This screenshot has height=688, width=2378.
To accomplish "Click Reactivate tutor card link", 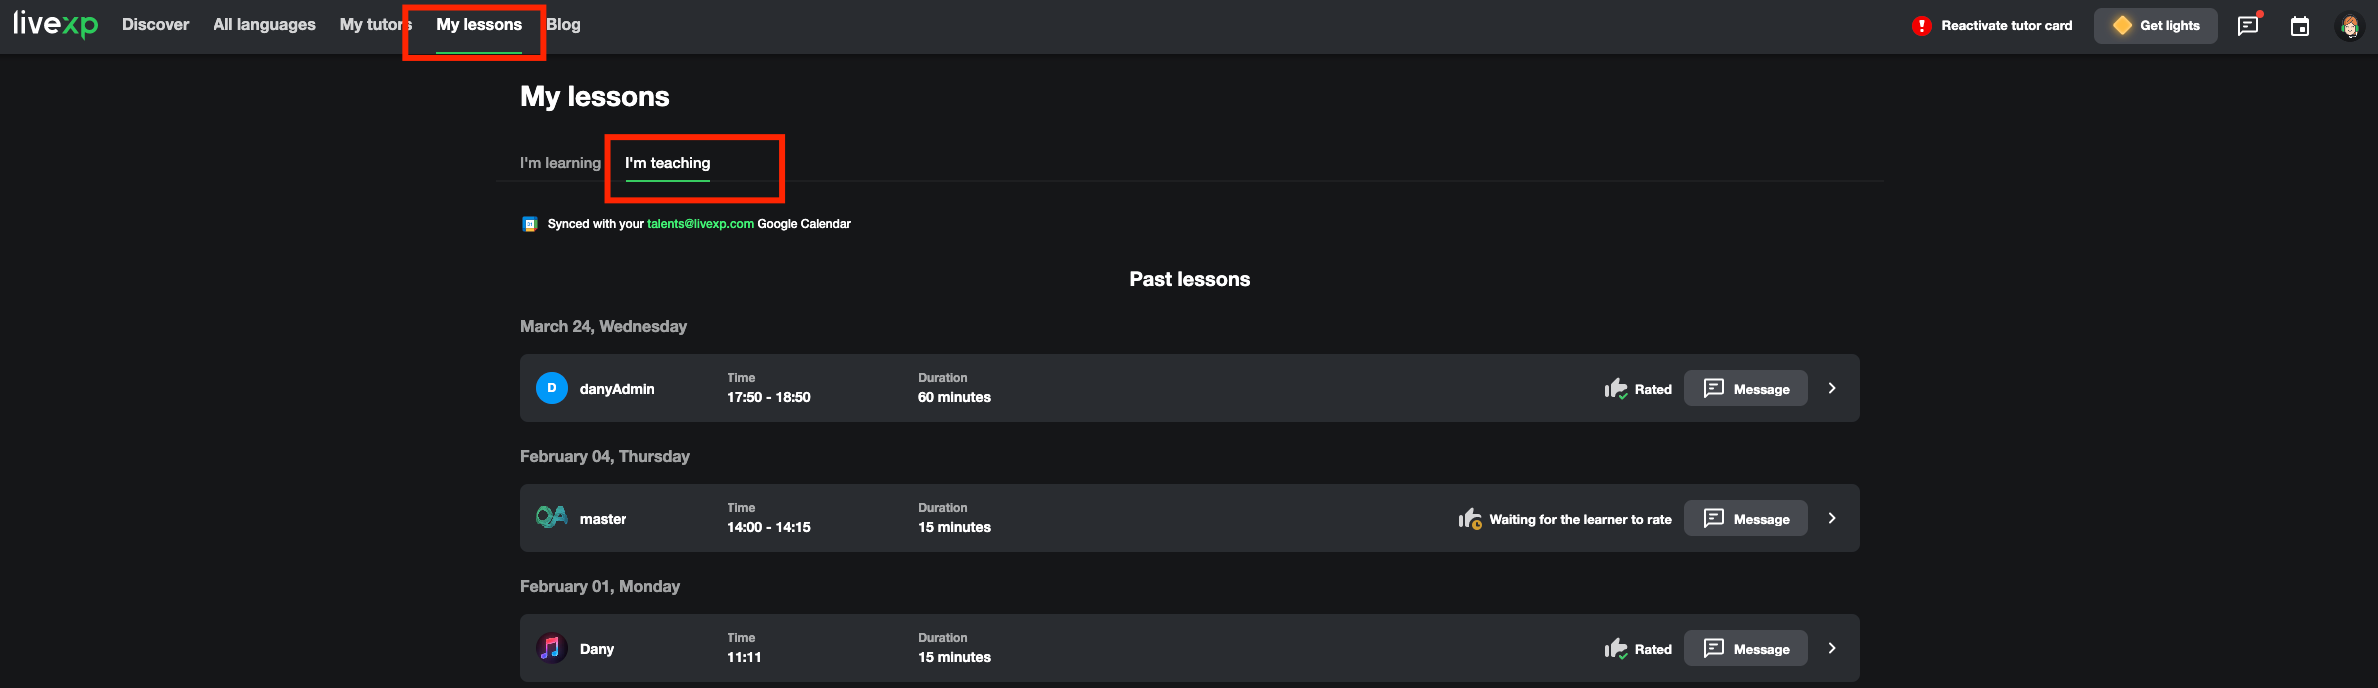I will tap(2006, 26).
